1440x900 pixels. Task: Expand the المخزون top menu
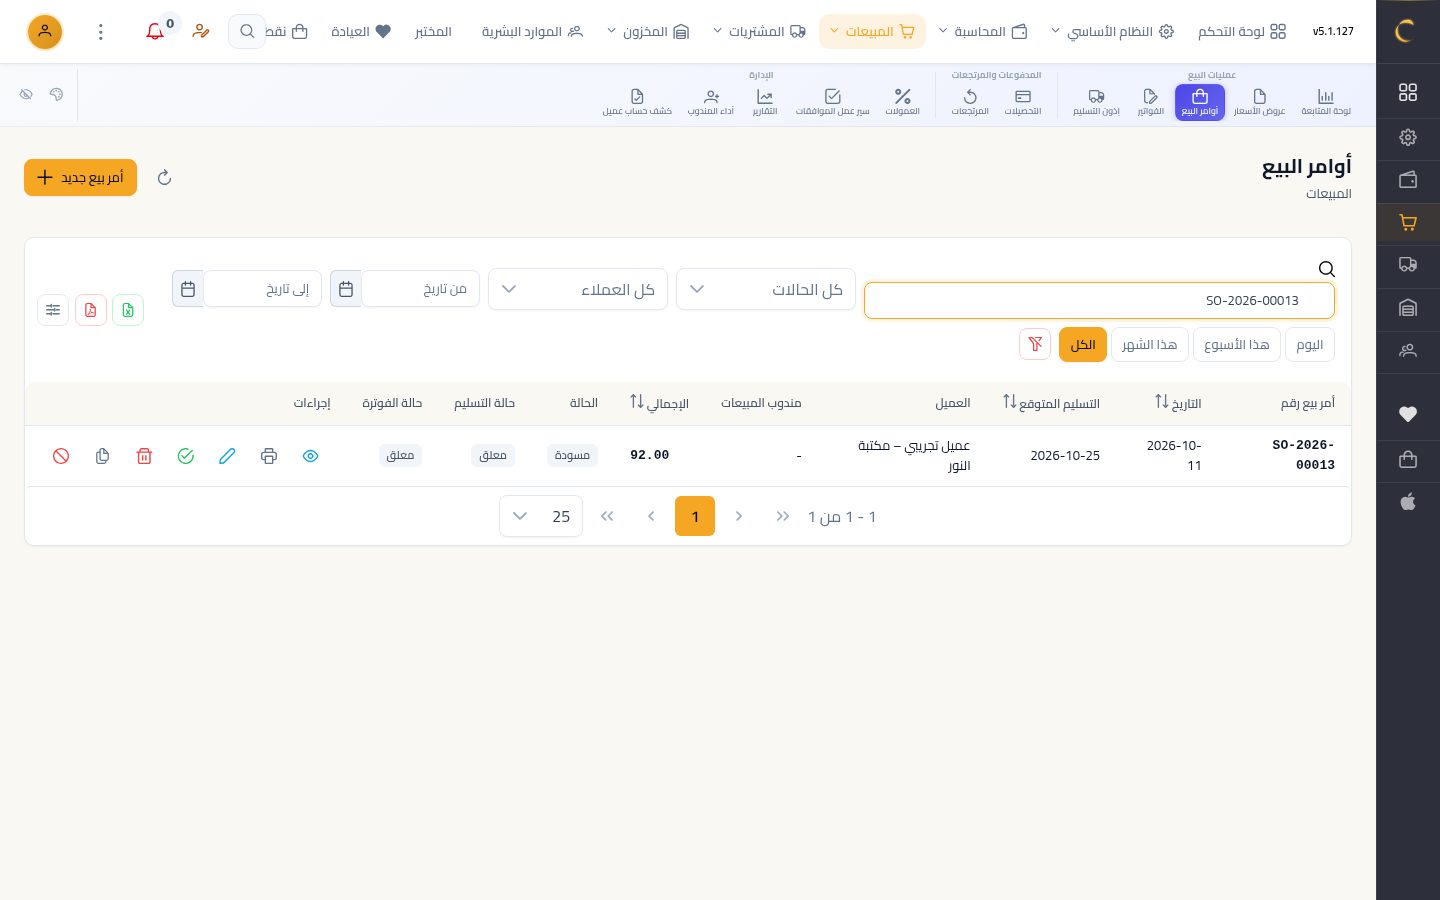pos(649,32)
